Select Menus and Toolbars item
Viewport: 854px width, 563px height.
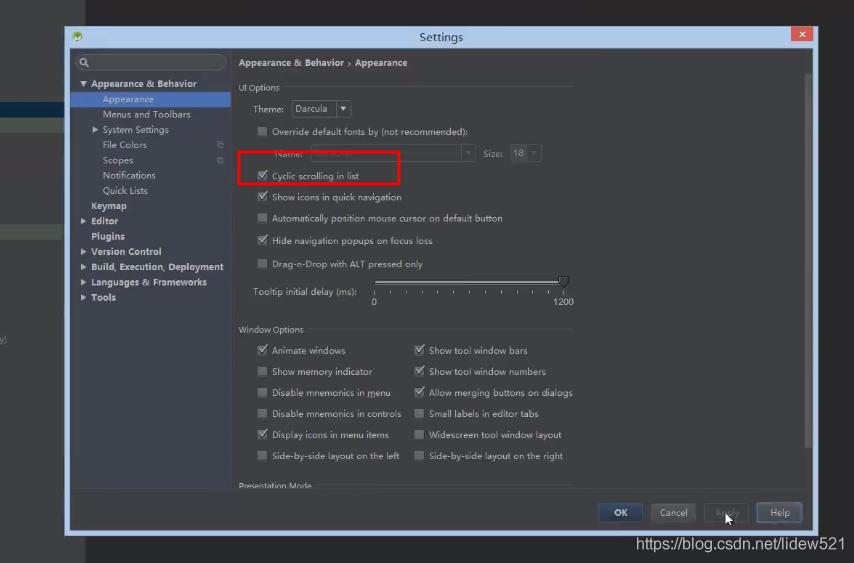pyautogui.click(x=147, y=114)
